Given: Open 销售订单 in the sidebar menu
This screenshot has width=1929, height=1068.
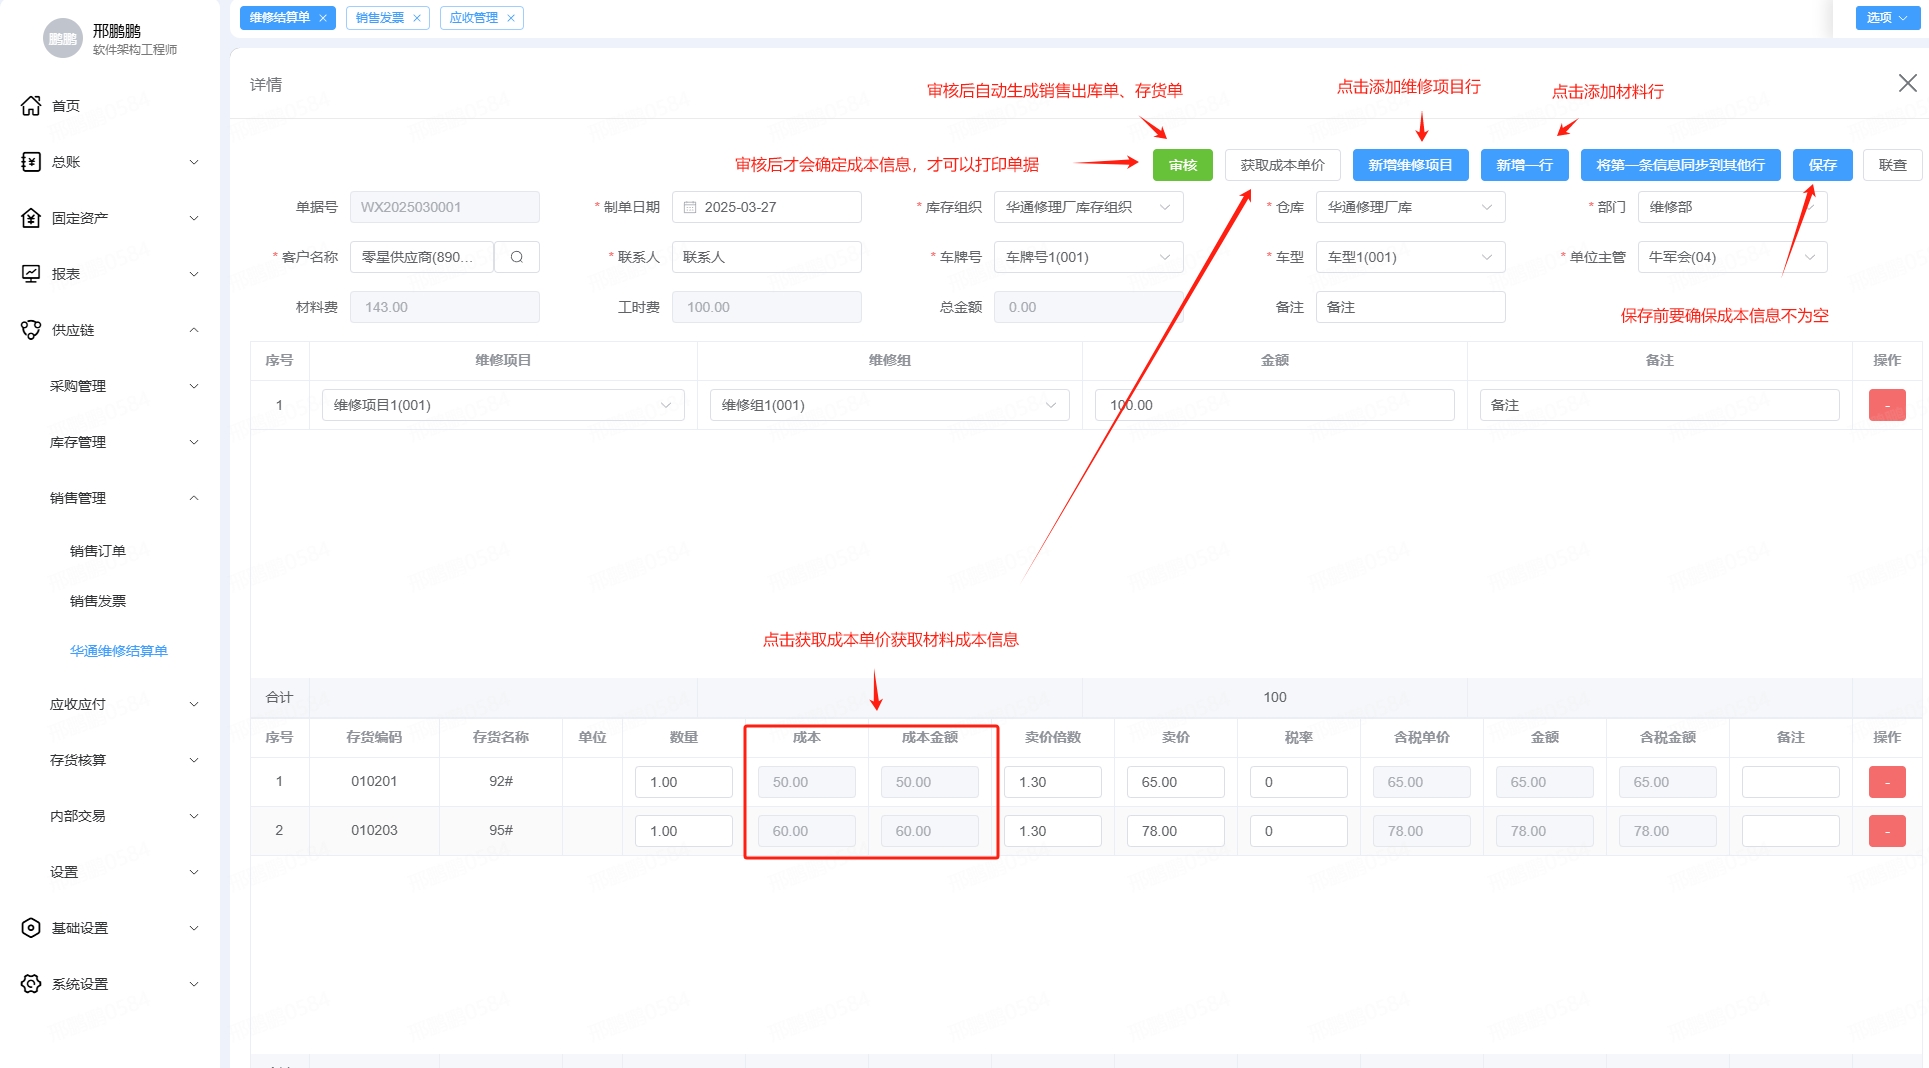Looking at the screenshot, I should click(x=98, y=551).
